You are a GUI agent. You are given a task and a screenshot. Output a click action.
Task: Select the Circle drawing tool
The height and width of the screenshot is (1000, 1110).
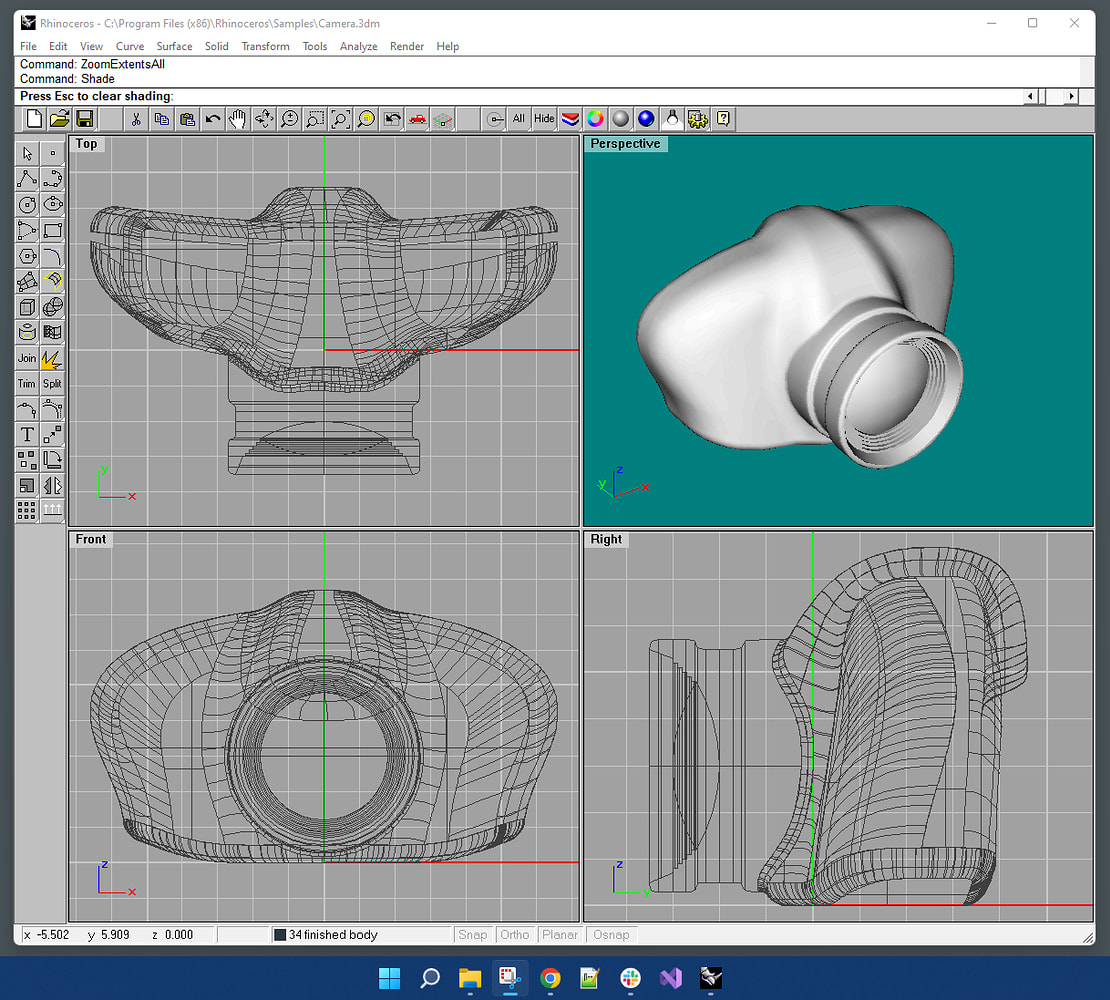27,204
